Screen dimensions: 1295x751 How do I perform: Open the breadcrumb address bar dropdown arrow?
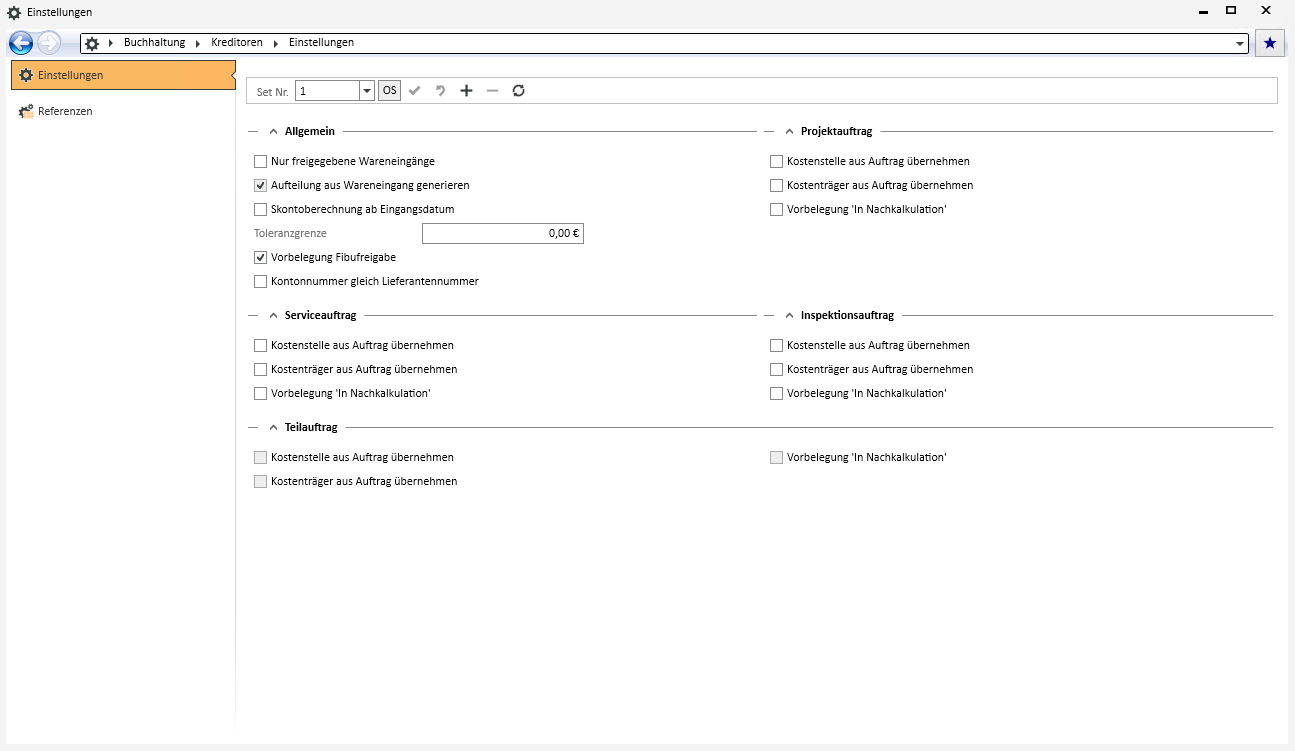pyautogui.click(x=1240, y=44)
